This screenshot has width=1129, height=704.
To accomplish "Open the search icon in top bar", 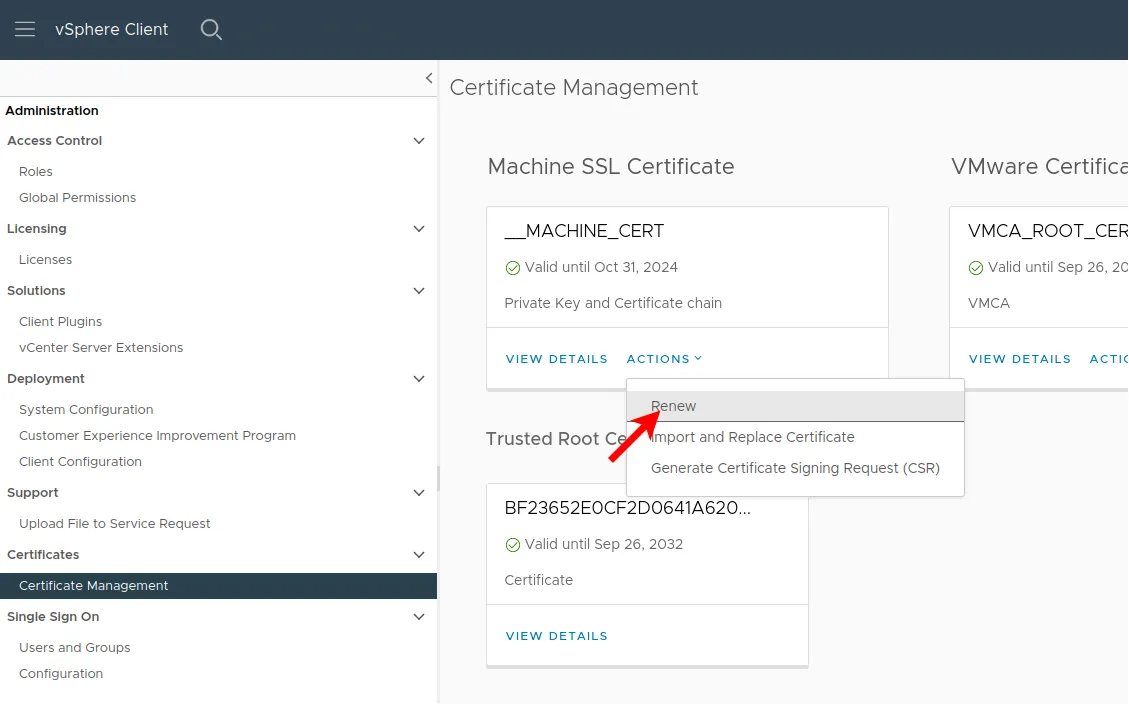I will click(x=211, y=30).
